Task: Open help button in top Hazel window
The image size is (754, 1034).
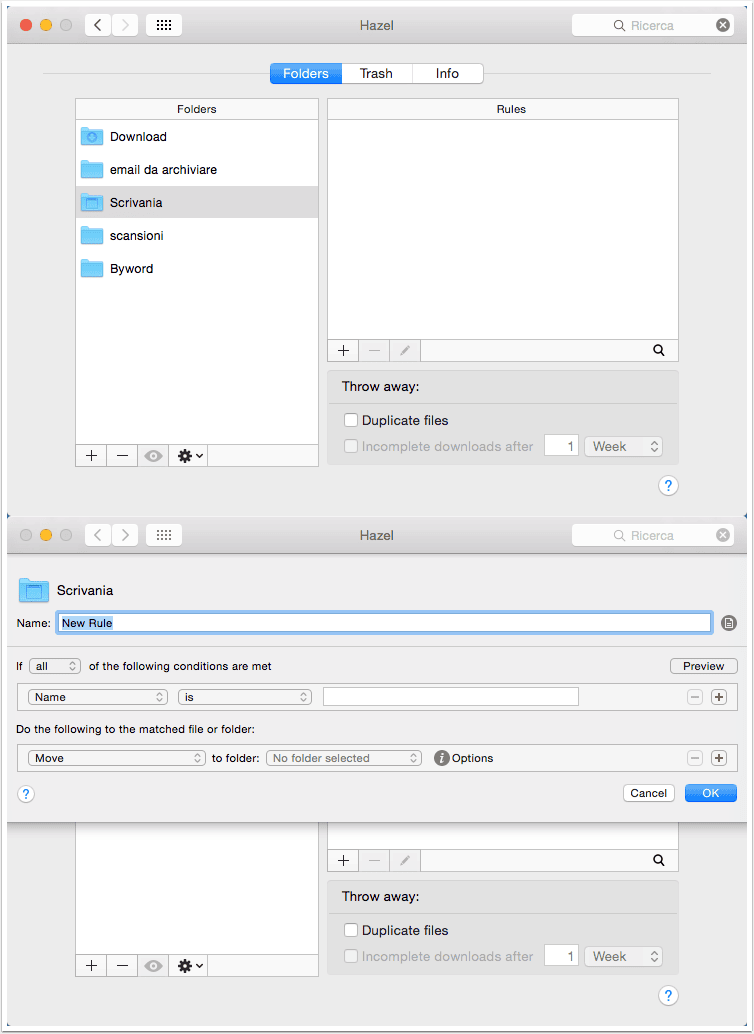Action: pyautogui.click(x=668, y=486)
